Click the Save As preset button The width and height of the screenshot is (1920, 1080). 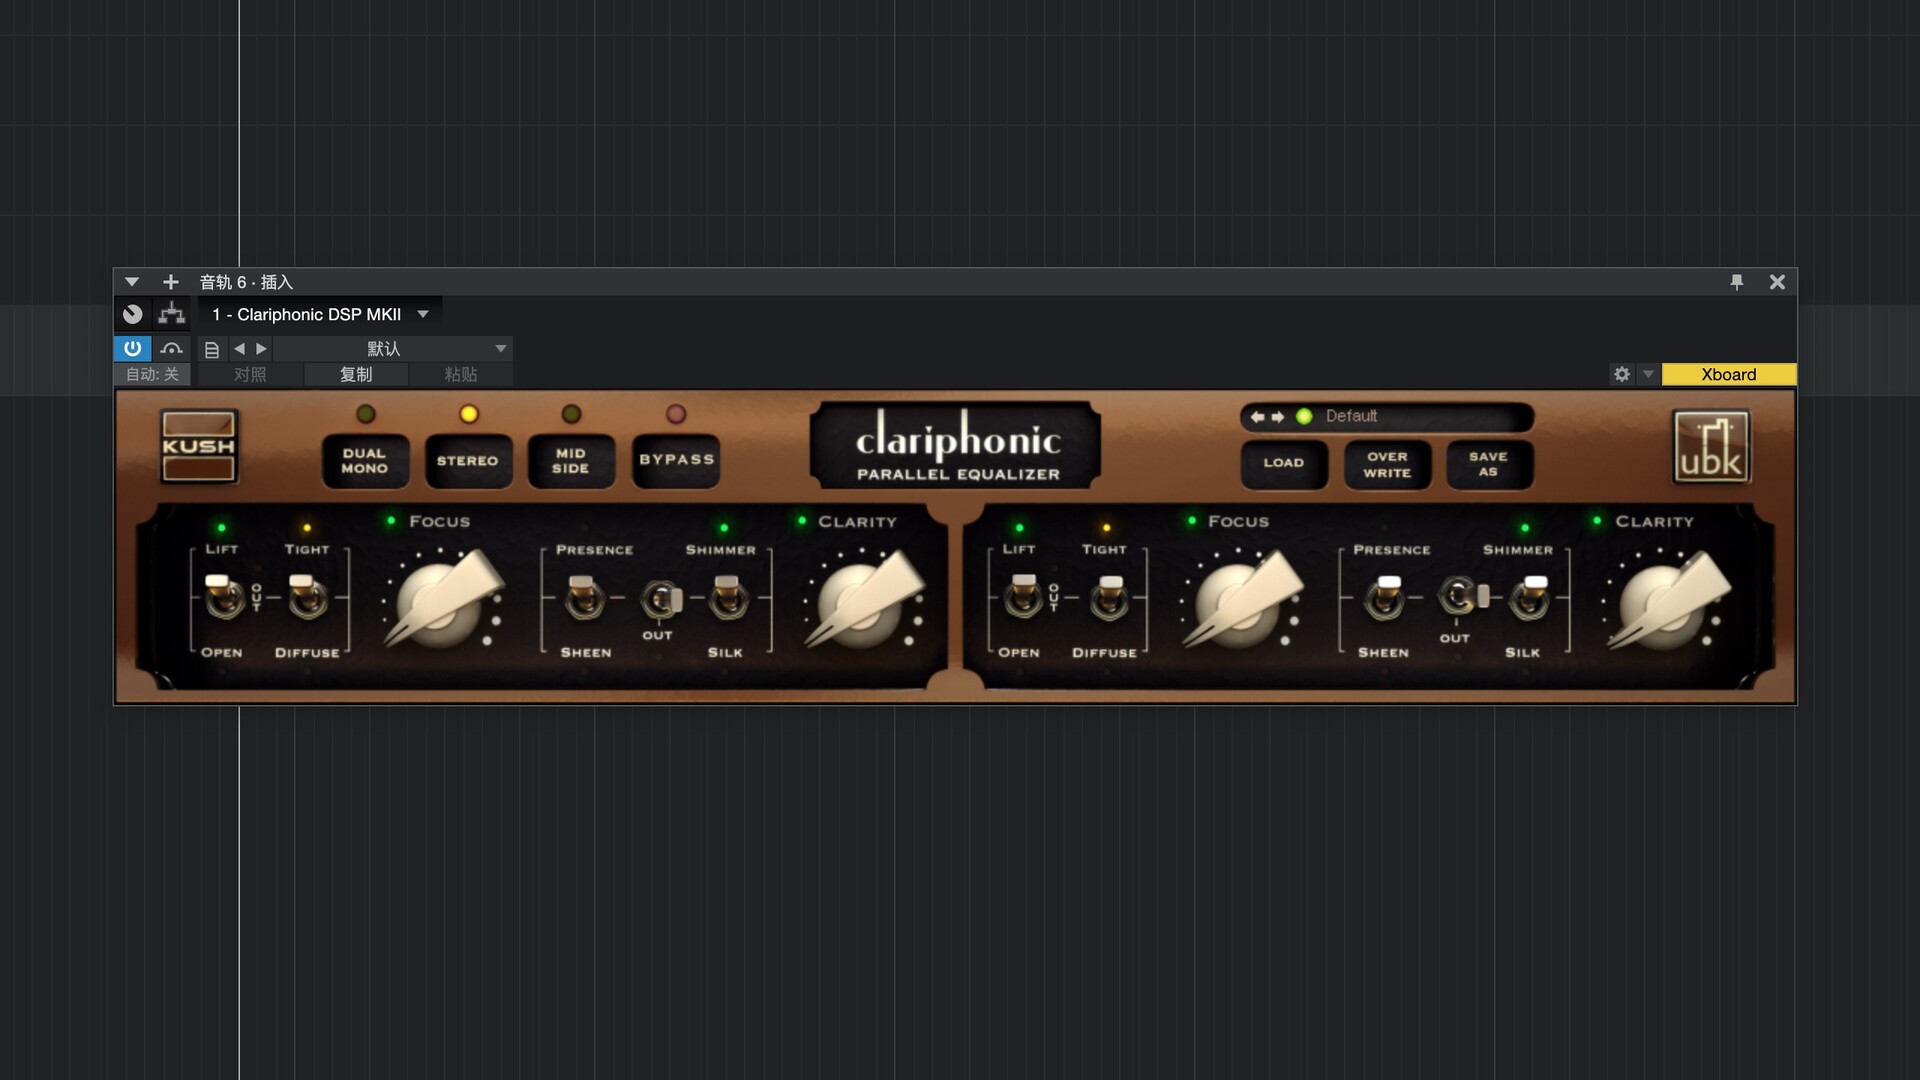tap(1488, 464)
